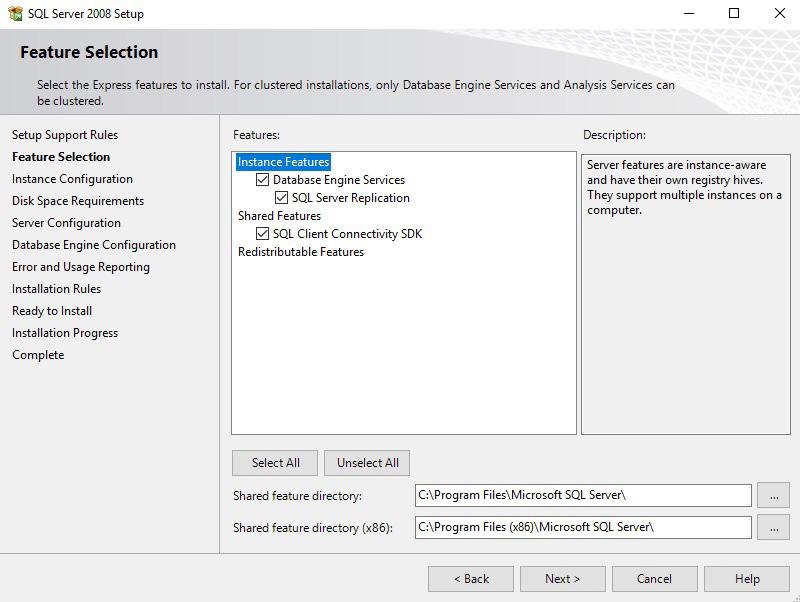Edit the Shared feature directory (x86) field
This screenshot has height=602, width=800.
pyautogui.click(x=583, y=528)
